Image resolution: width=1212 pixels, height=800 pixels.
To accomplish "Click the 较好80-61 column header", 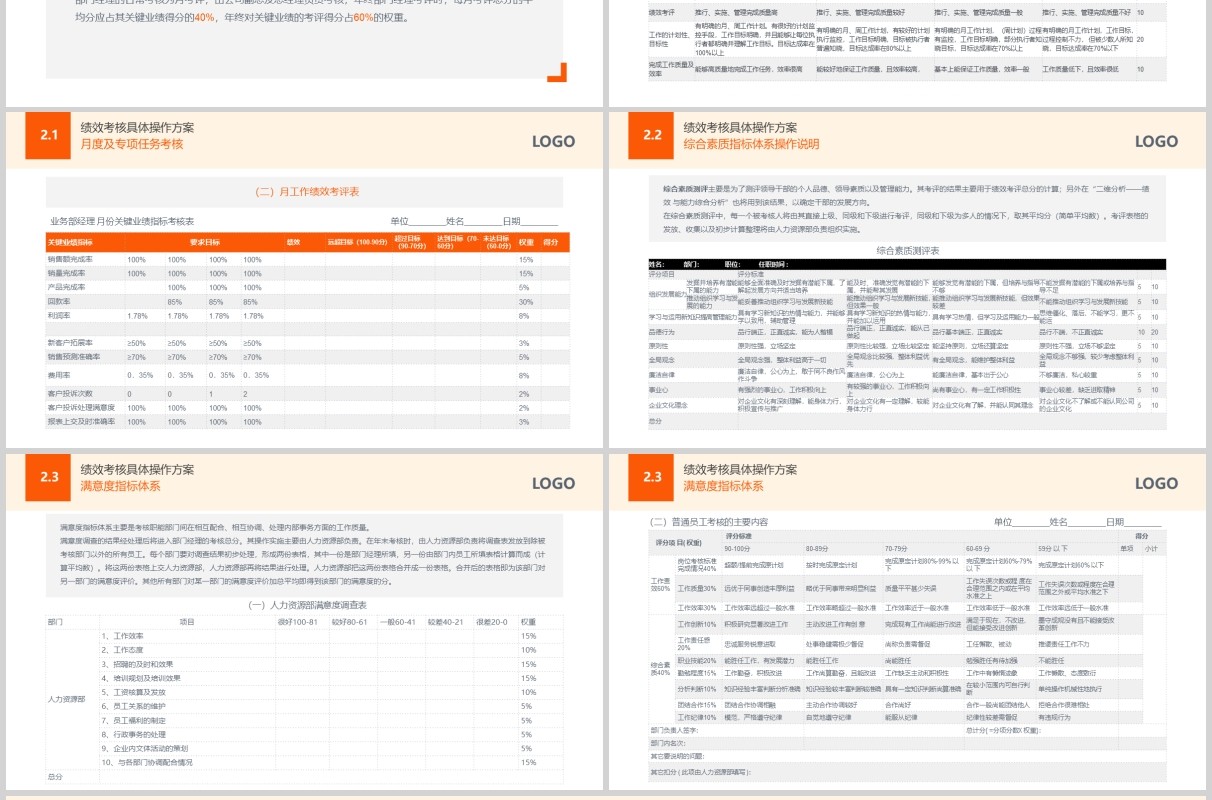I will [x=349, y=622].
